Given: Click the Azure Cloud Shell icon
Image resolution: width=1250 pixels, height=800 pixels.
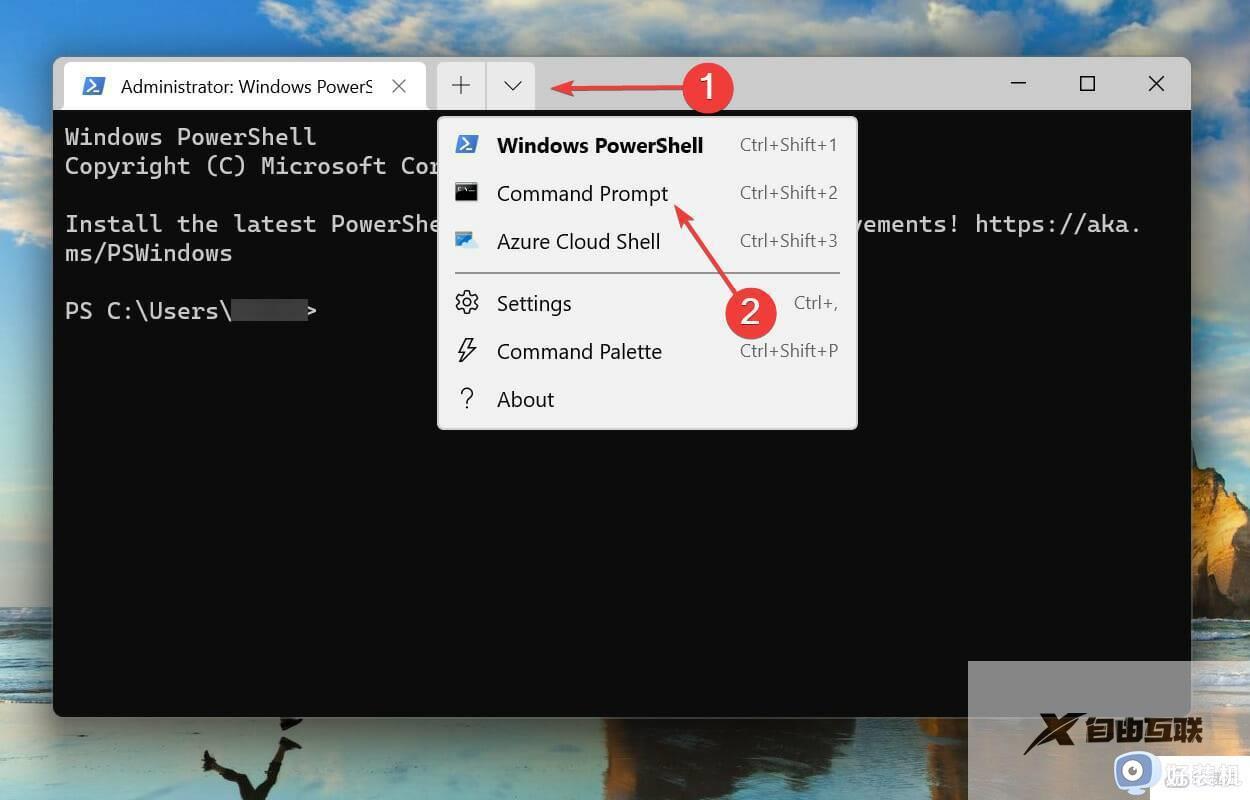Looking at the screenshot, I should [466, 240].
